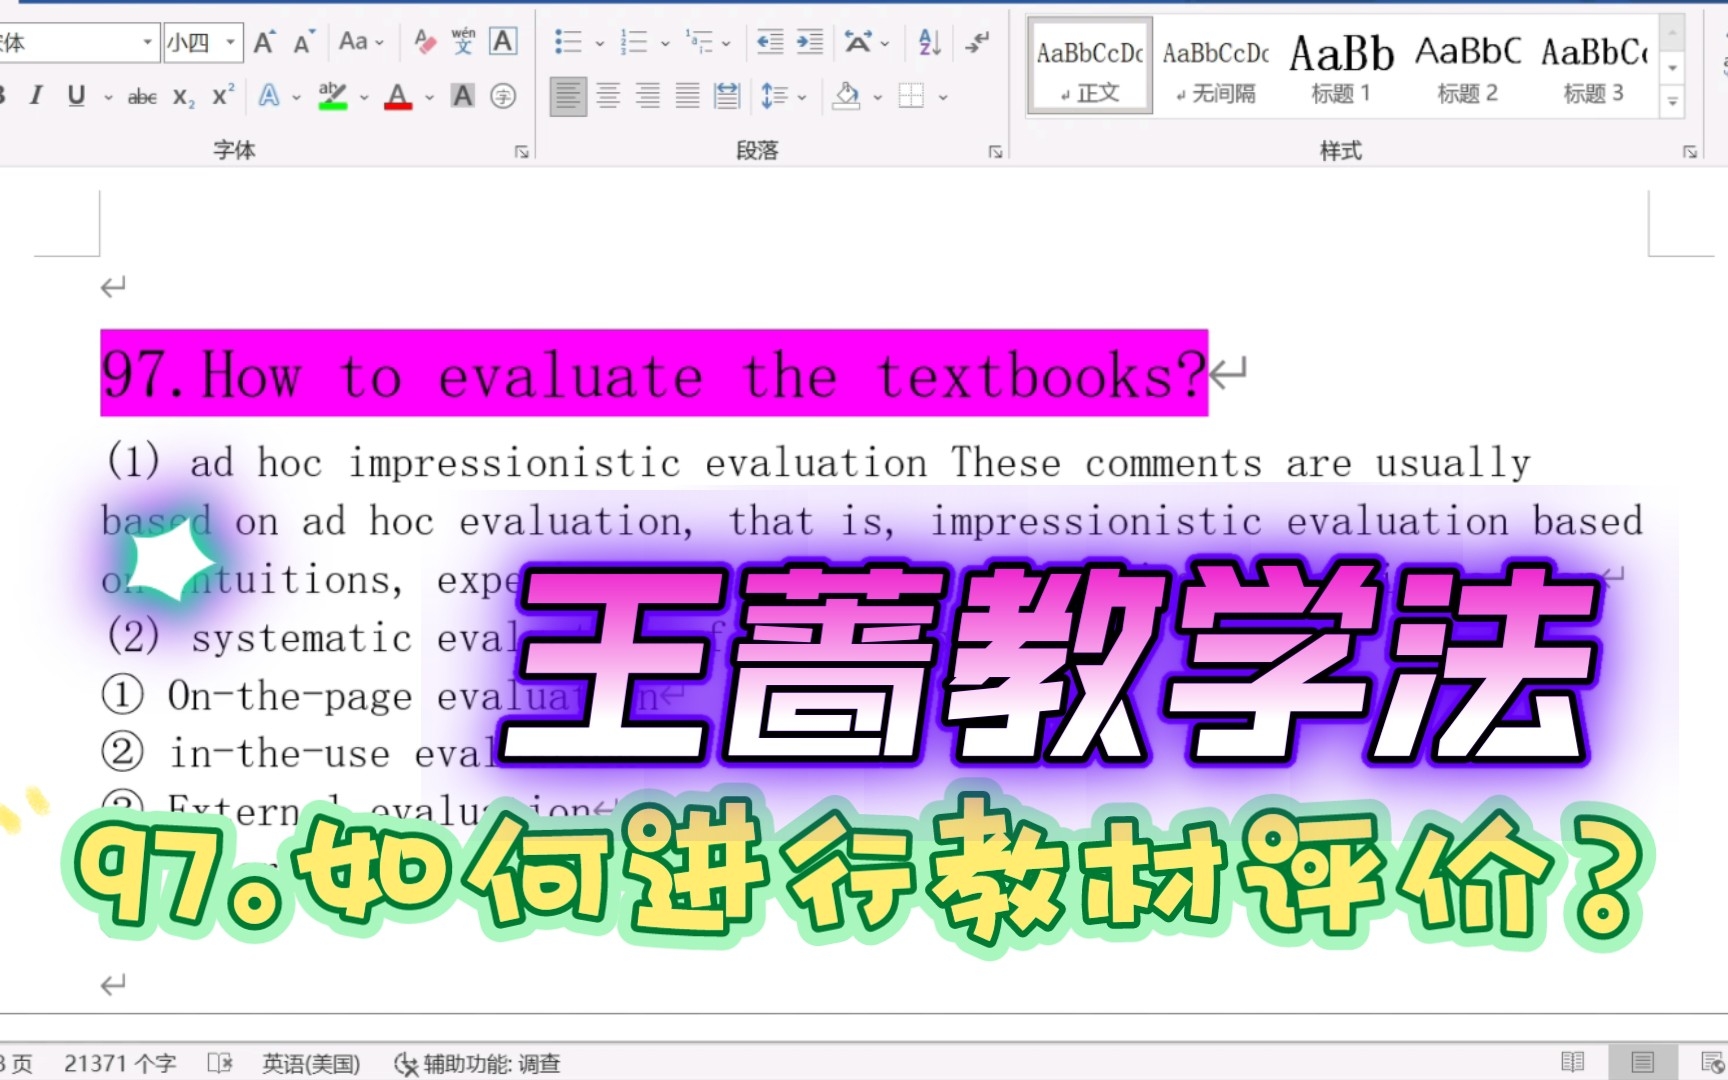This screenshot has height=1080, width=1728.
Task: Open the phonetic guide (wén) tool
Action: [x=462, y=42]
